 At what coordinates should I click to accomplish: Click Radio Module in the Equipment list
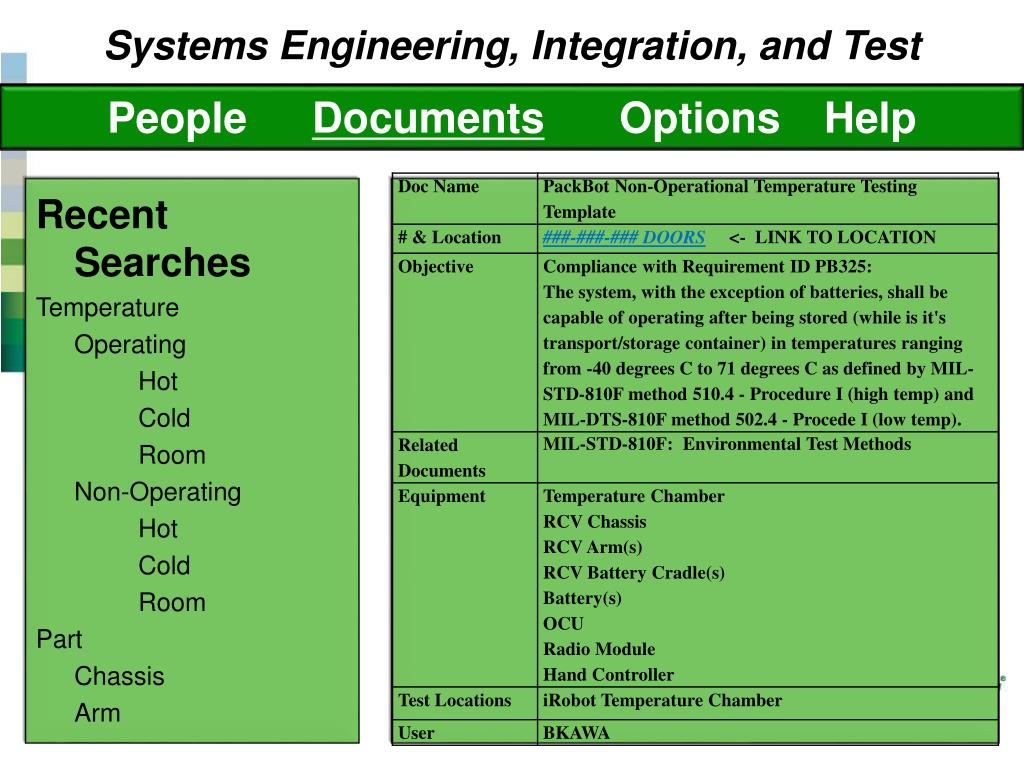tap(599, 649)
